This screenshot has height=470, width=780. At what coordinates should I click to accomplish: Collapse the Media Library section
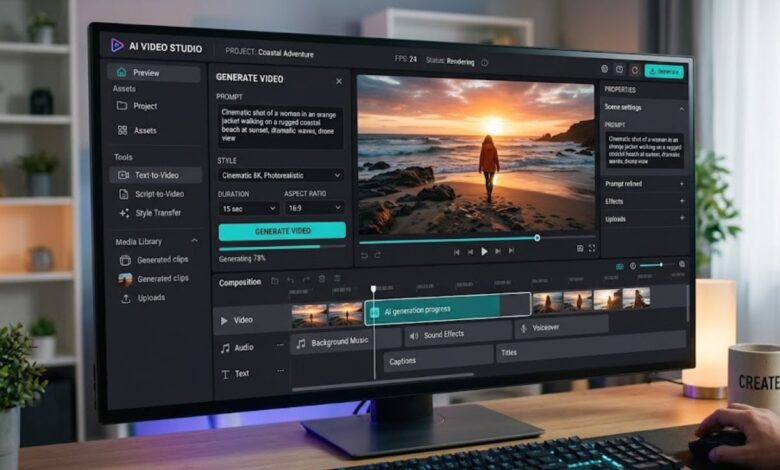click(194, 241)
